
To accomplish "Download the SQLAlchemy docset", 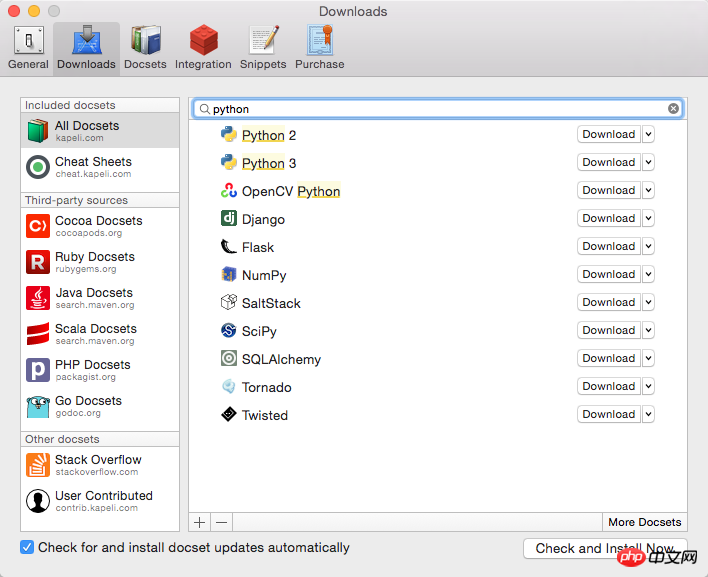I will 609,358.
